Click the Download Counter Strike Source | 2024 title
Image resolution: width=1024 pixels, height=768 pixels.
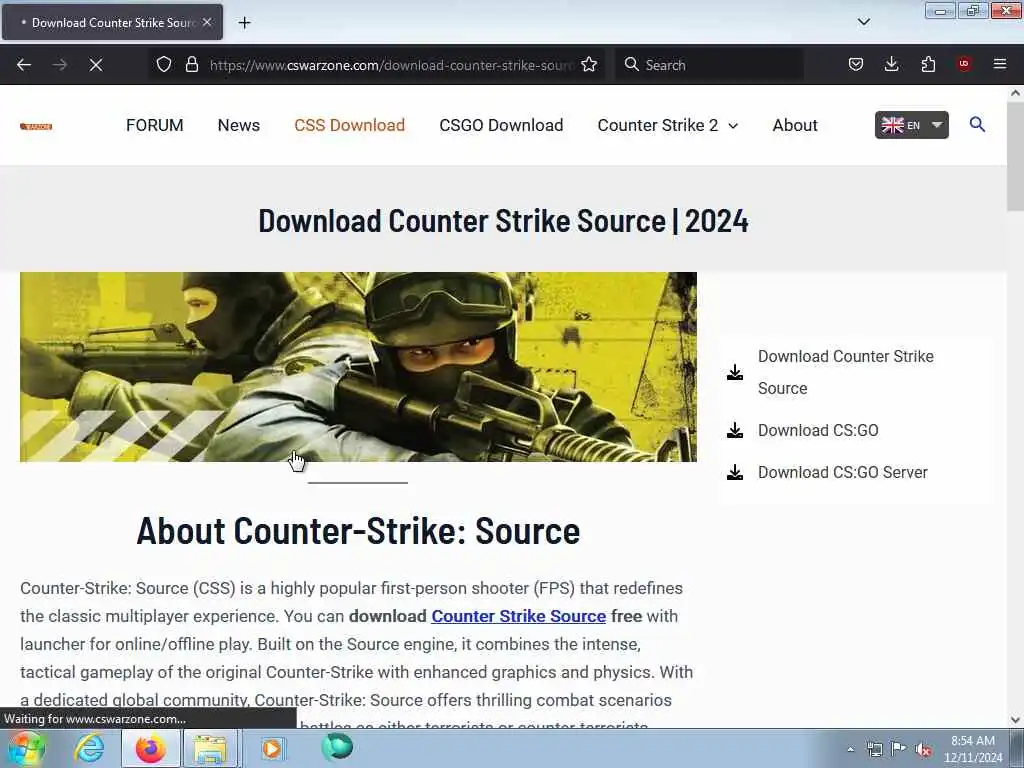(x=503, y=220)
